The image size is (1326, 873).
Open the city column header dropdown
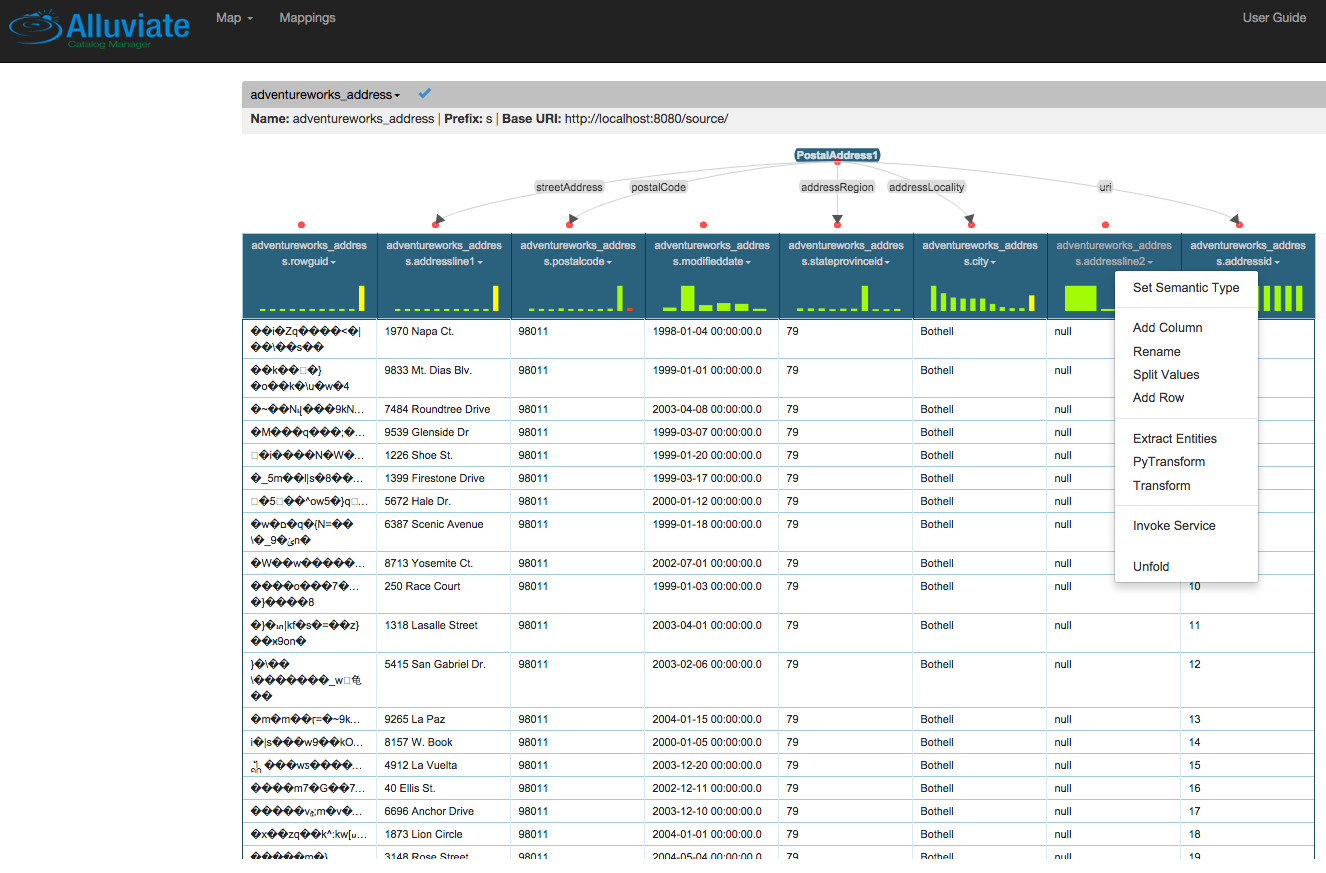(x=980, y=261)
